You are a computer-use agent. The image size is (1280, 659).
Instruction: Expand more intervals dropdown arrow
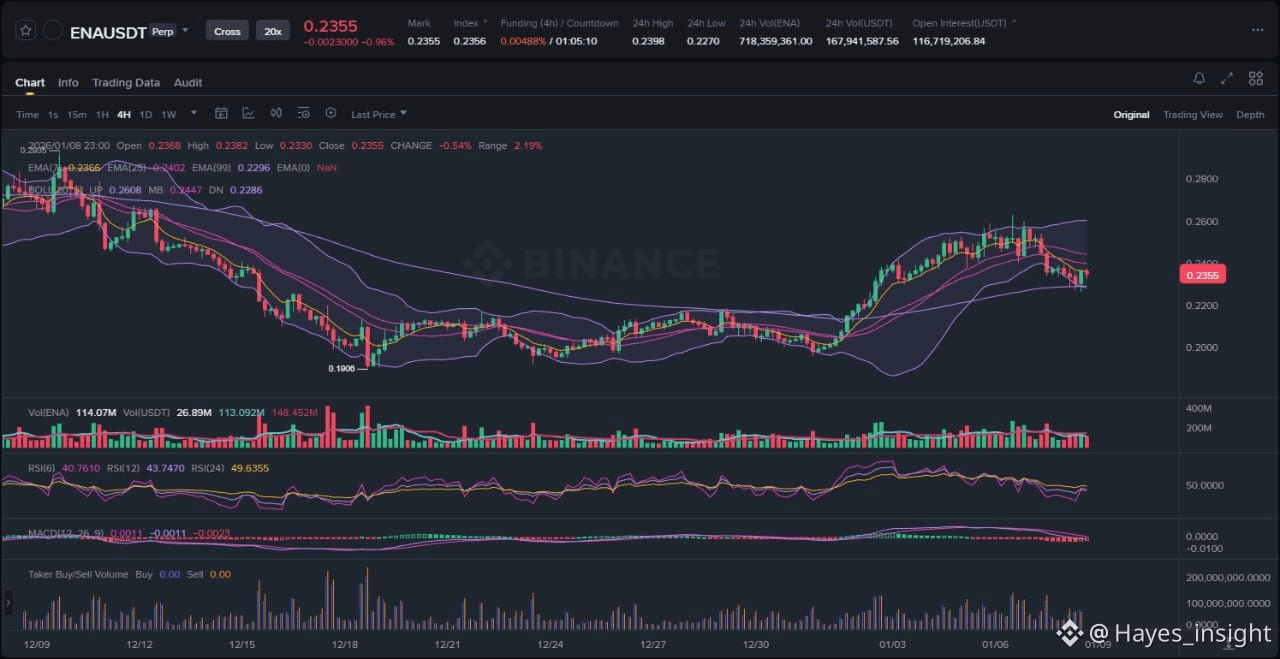pos(194,114)
